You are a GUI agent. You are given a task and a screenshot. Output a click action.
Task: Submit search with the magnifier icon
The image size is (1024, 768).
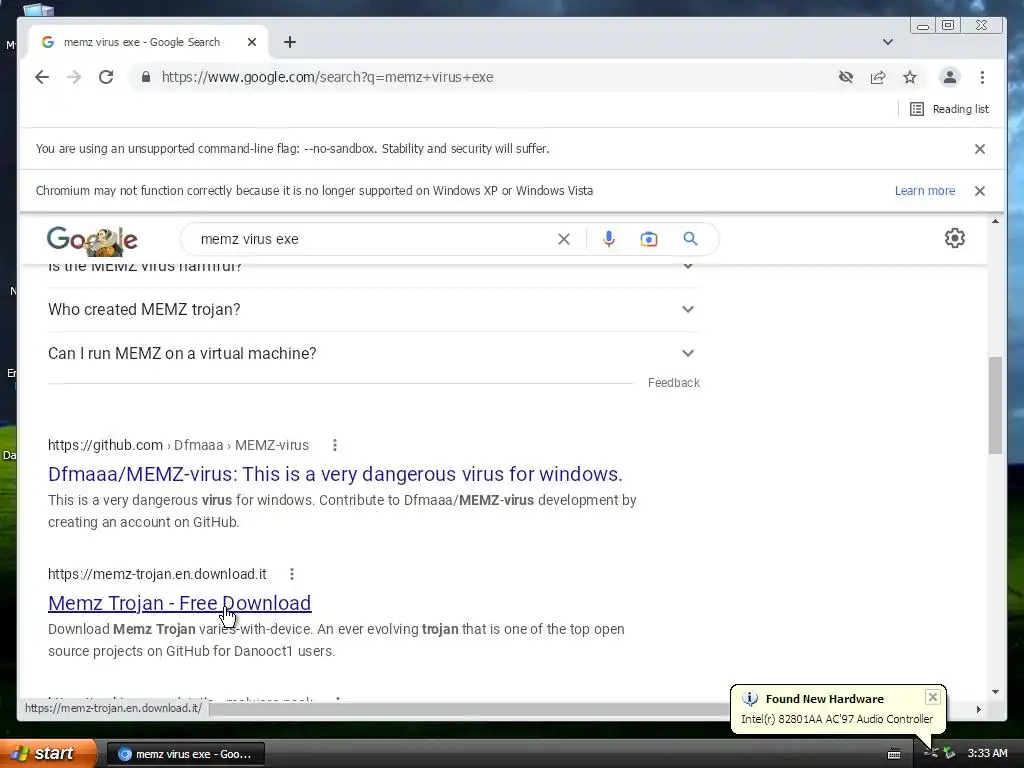coord(690,239)
